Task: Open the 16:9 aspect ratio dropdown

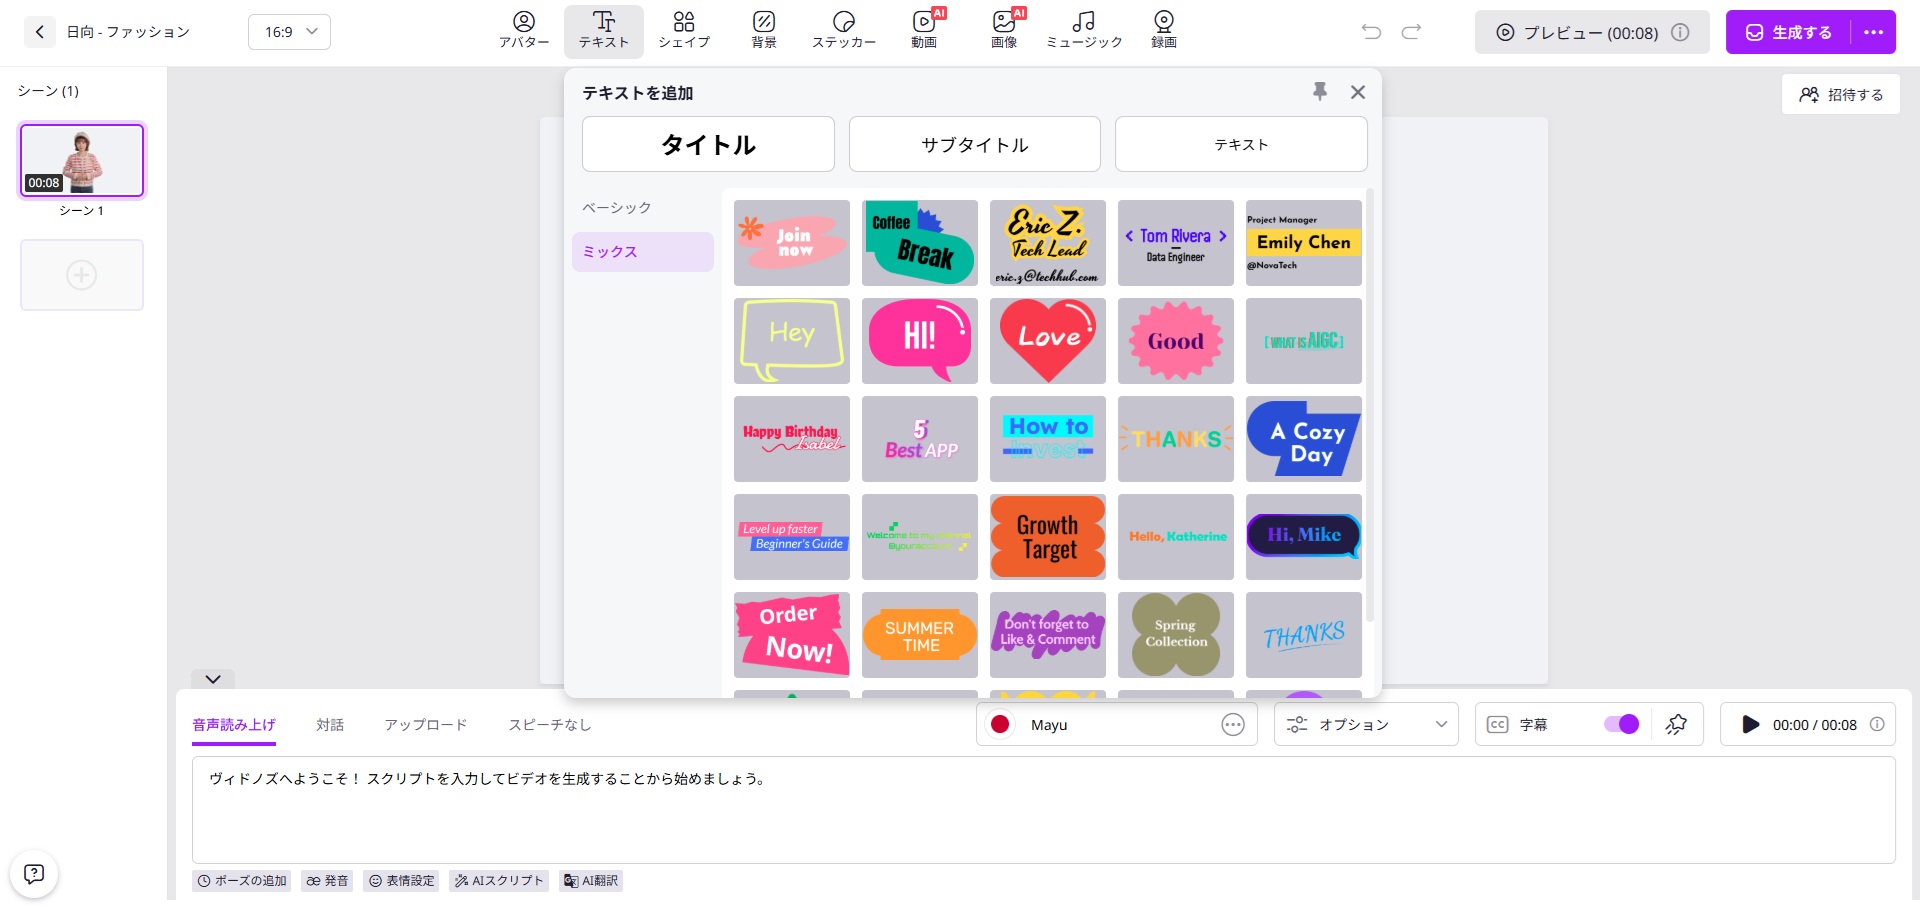Action: coord(289,32)
